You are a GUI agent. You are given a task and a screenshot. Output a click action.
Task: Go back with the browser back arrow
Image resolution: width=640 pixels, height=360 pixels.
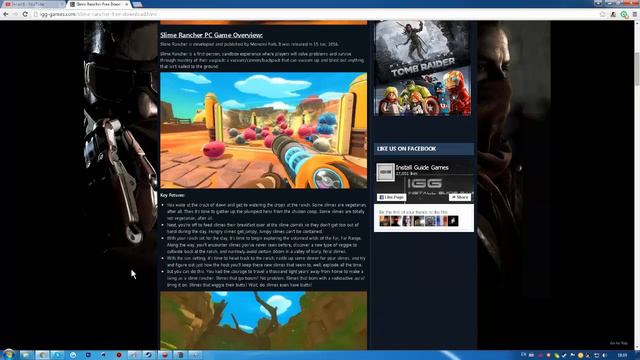click(6, 14)
